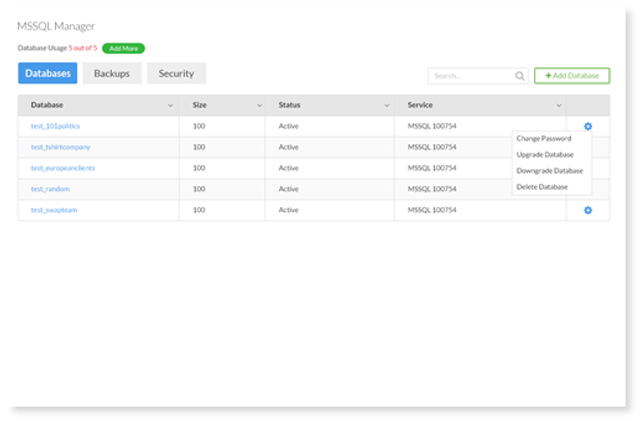Click the Database column header label
640x421 pixels.
point(47,105)
